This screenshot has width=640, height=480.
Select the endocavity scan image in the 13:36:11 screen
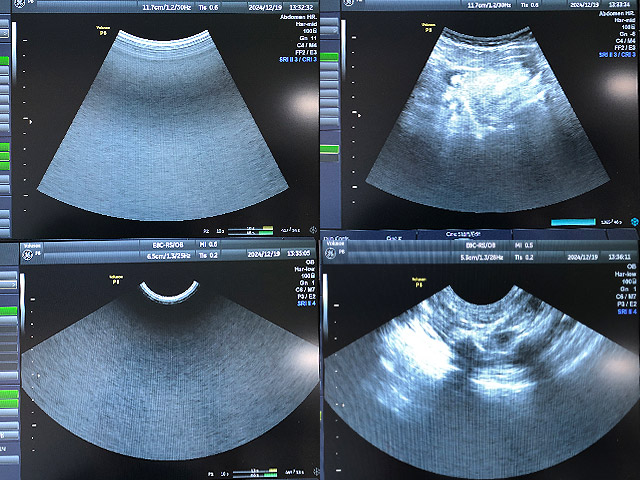(482, 382)
